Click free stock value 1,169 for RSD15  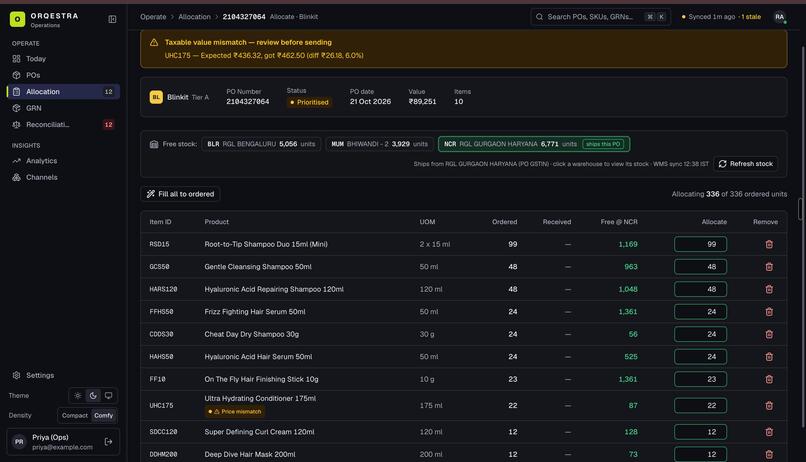(628, 244)
